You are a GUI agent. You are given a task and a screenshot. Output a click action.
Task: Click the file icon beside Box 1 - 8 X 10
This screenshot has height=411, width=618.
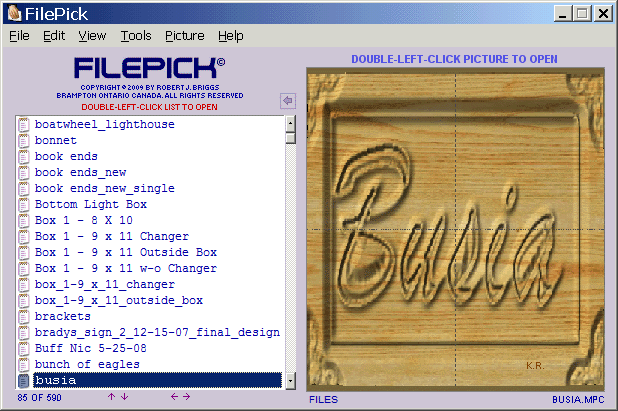pos(24,221)
